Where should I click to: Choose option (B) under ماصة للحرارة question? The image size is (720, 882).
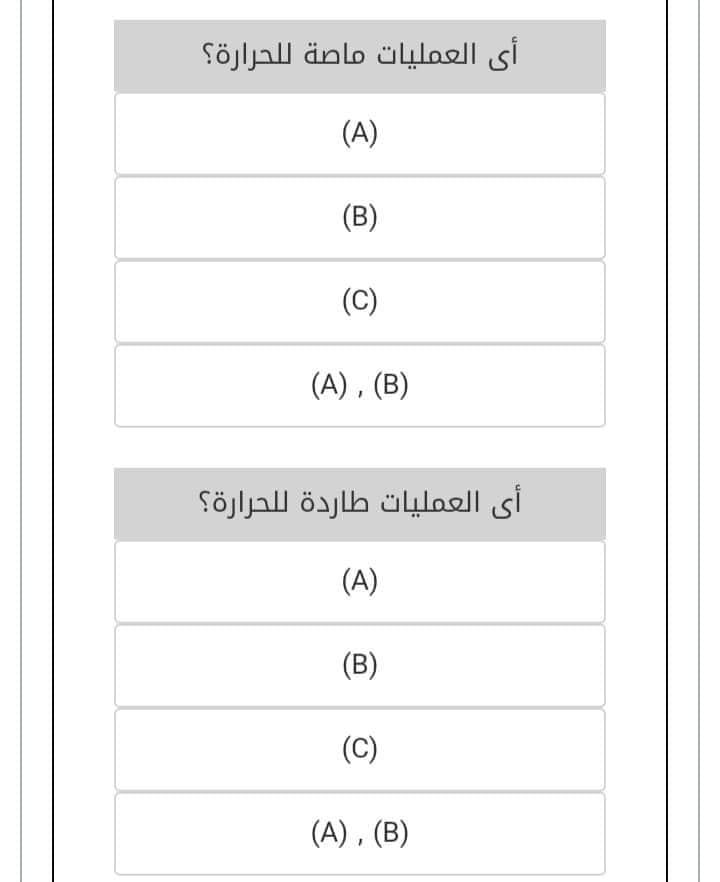coord(359,217)
